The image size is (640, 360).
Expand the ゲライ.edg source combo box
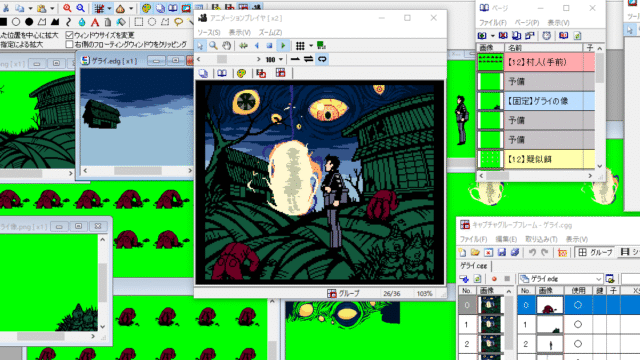coord(561,279)
